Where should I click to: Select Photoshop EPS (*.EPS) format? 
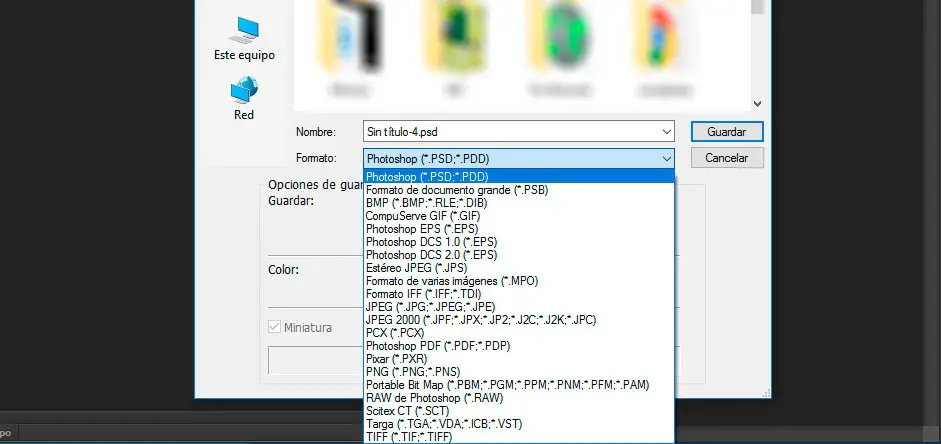pyautogui.click(x=519, y=229)
